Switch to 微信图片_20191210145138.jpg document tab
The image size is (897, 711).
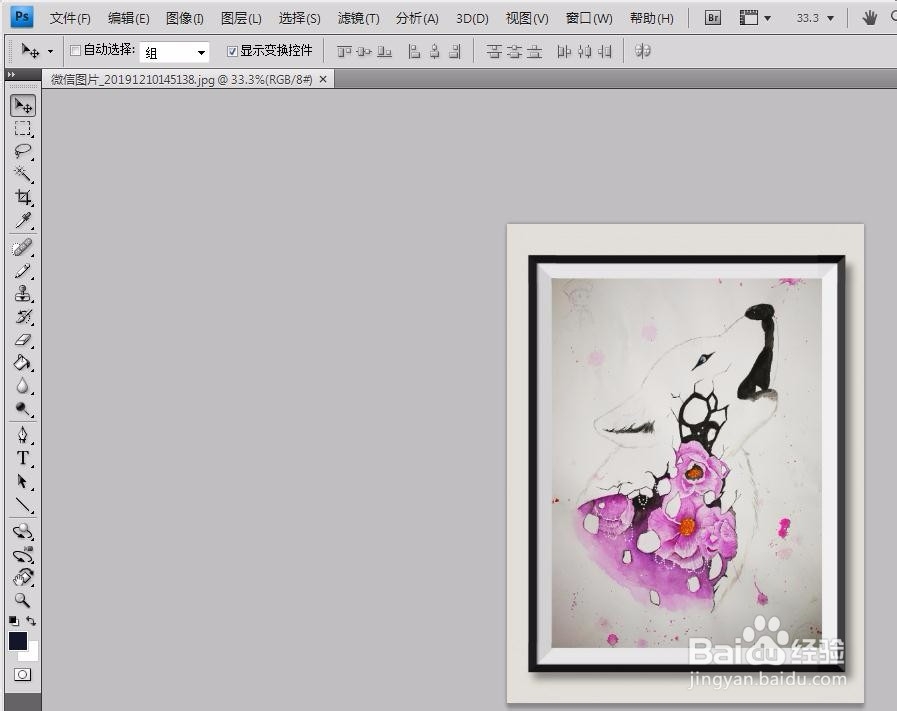[181, 80]
